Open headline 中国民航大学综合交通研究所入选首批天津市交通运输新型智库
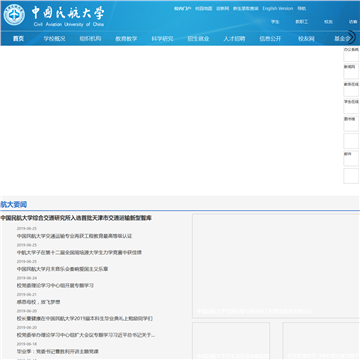This screenshot has width=360, height=360. click(x=76, y=218)
